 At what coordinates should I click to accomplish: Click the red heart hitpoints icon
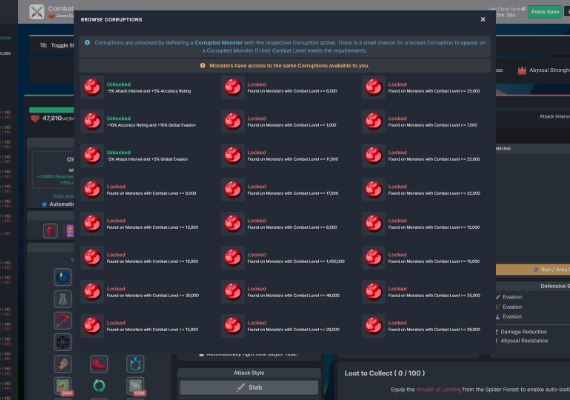[35, 118]
